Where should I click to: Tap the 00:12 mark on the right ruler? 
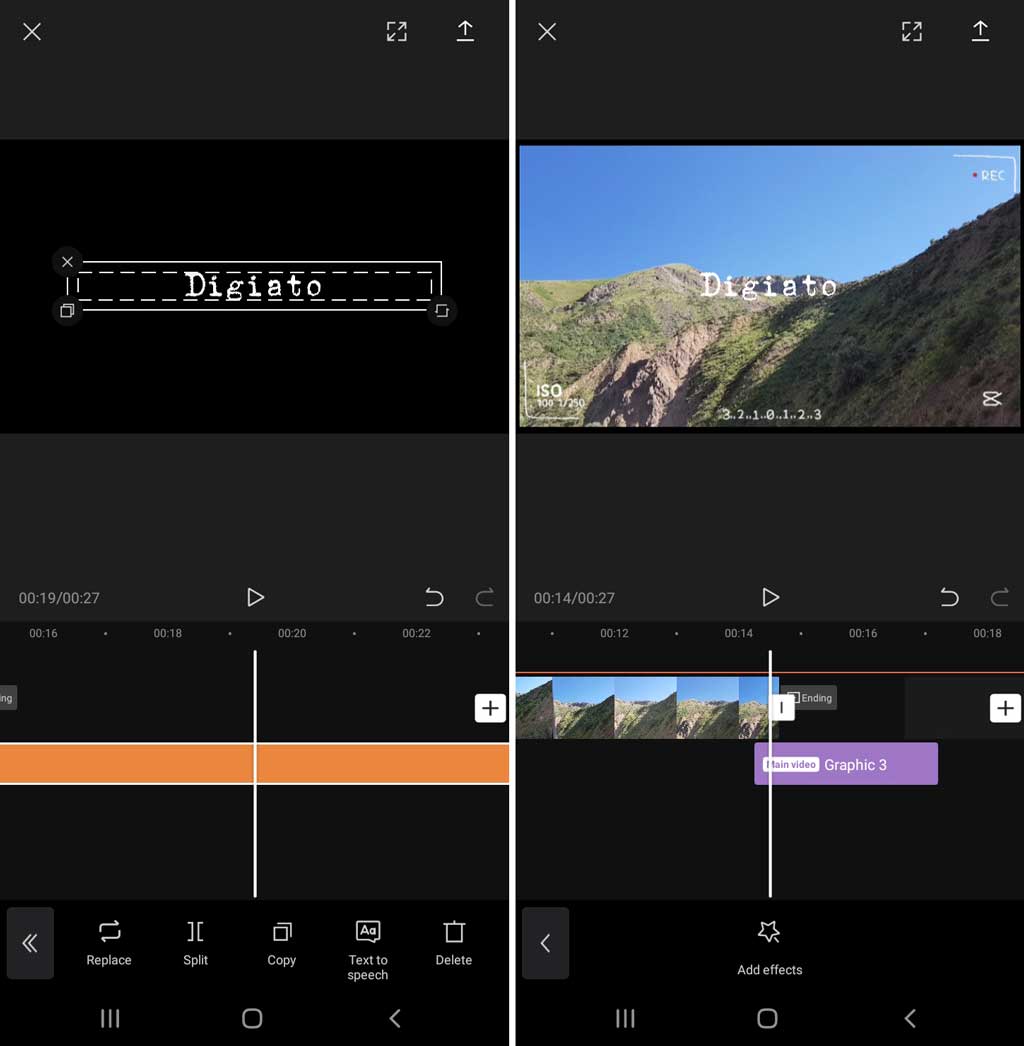(x=614, y=633)
